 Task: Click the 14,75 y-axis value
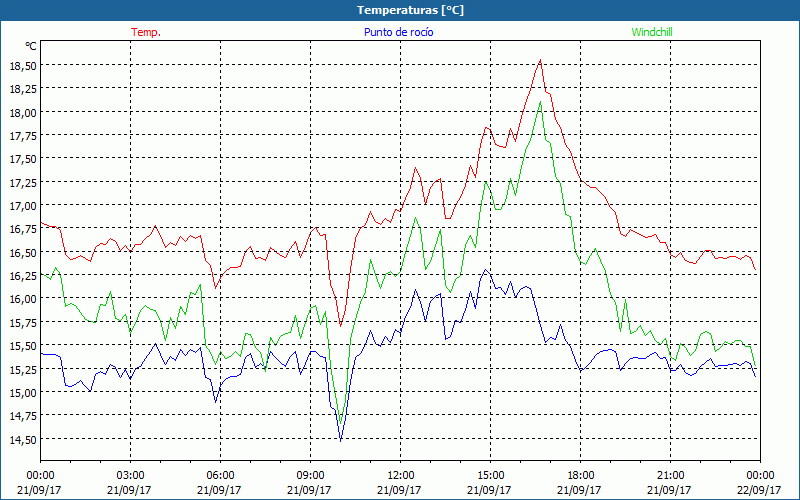coord(23,416)
